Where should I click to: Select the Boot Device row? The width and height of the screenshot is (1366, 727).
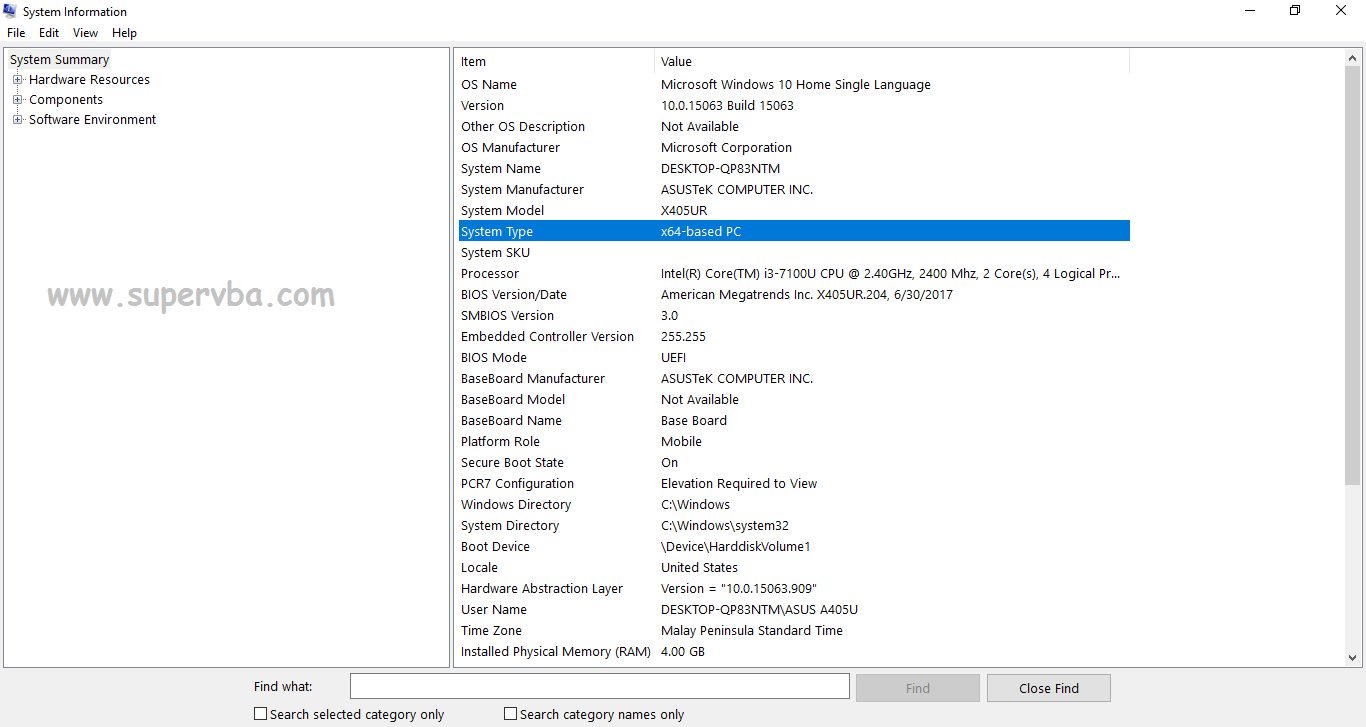pos(794,547)
